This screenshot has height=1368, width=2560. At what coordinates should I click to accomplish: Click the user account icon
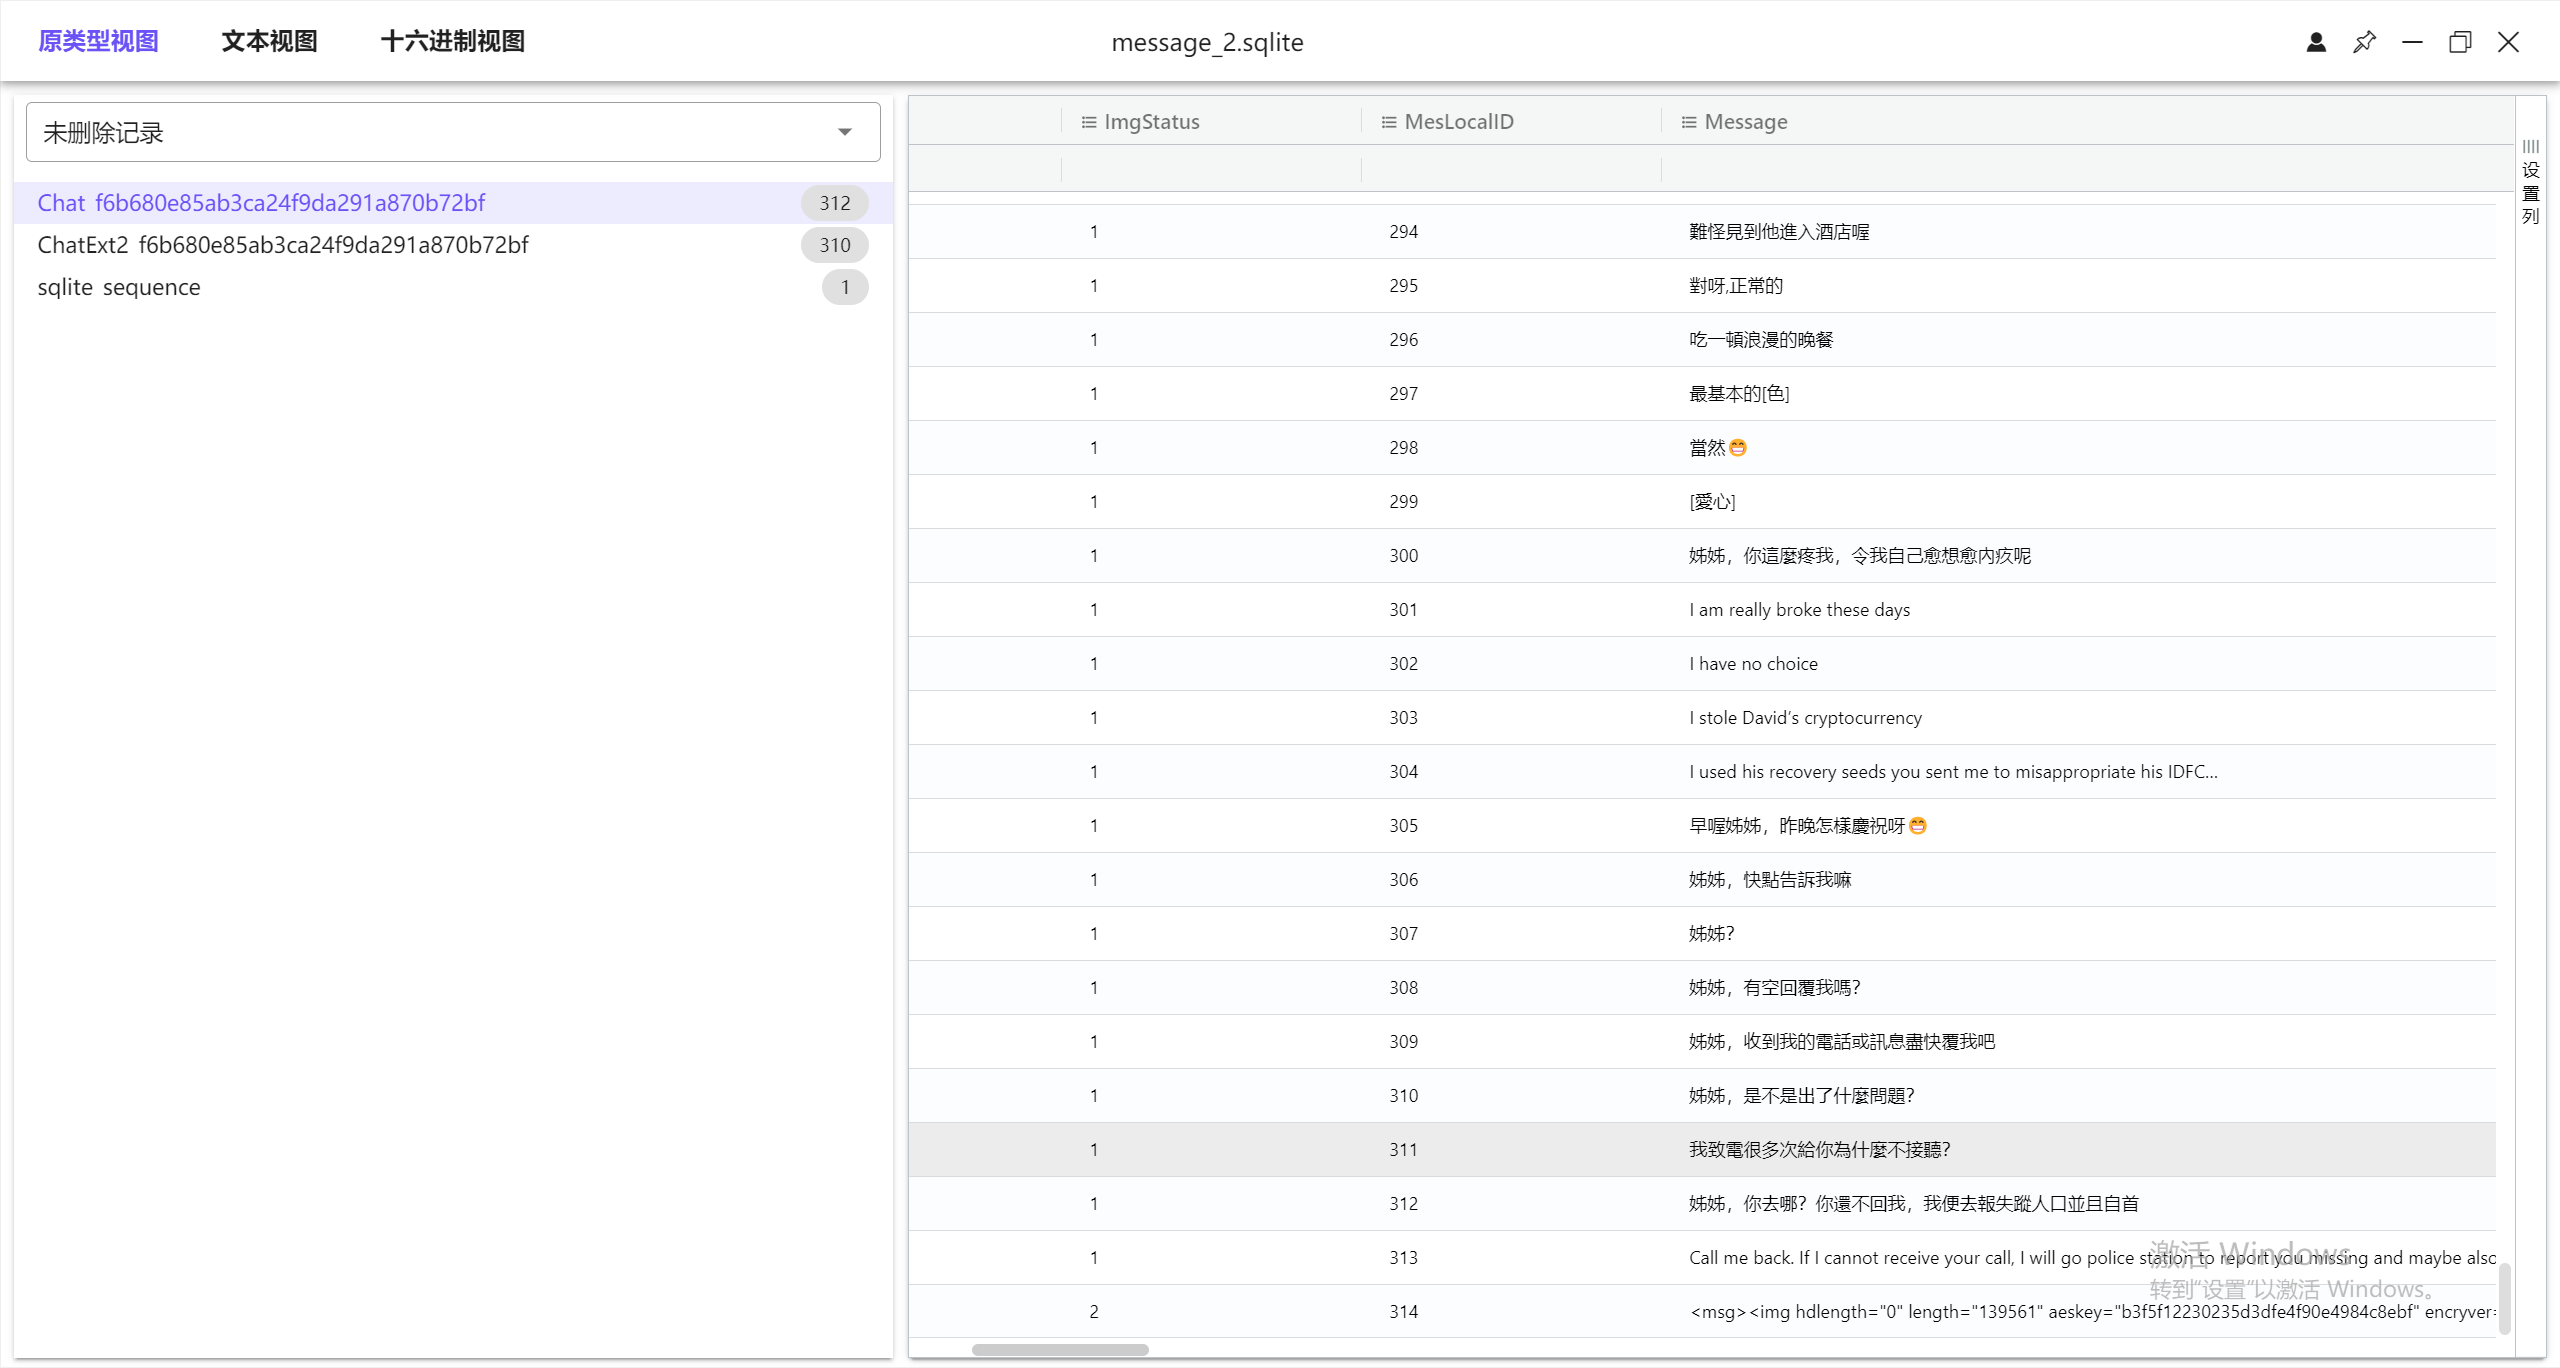(x=2316, y=42)
